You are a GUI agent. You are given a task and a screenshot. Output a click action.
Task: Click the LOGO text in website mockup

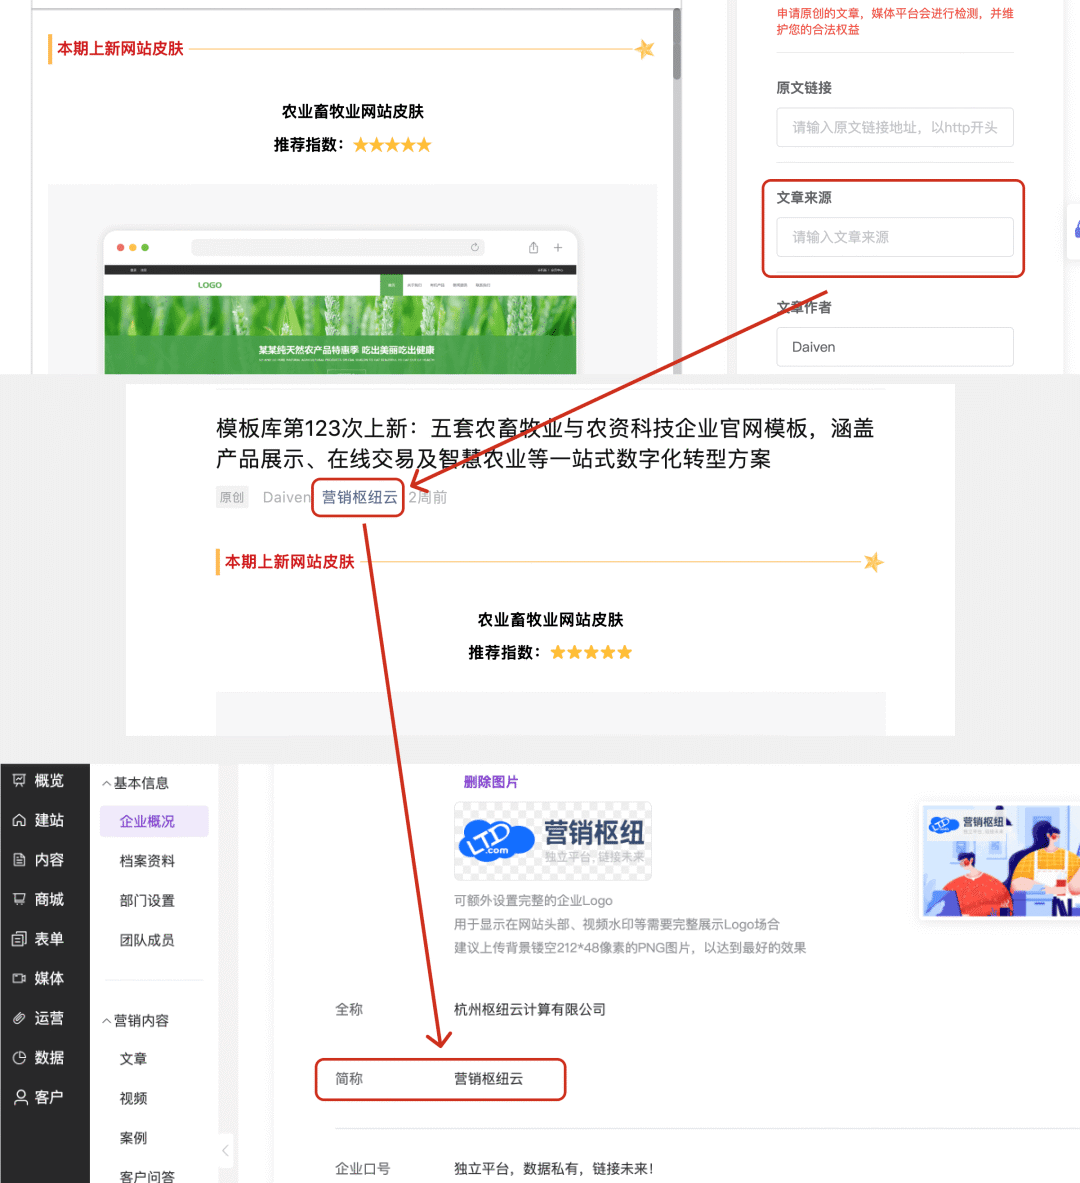pyautogui.click(x=210, y=285)
